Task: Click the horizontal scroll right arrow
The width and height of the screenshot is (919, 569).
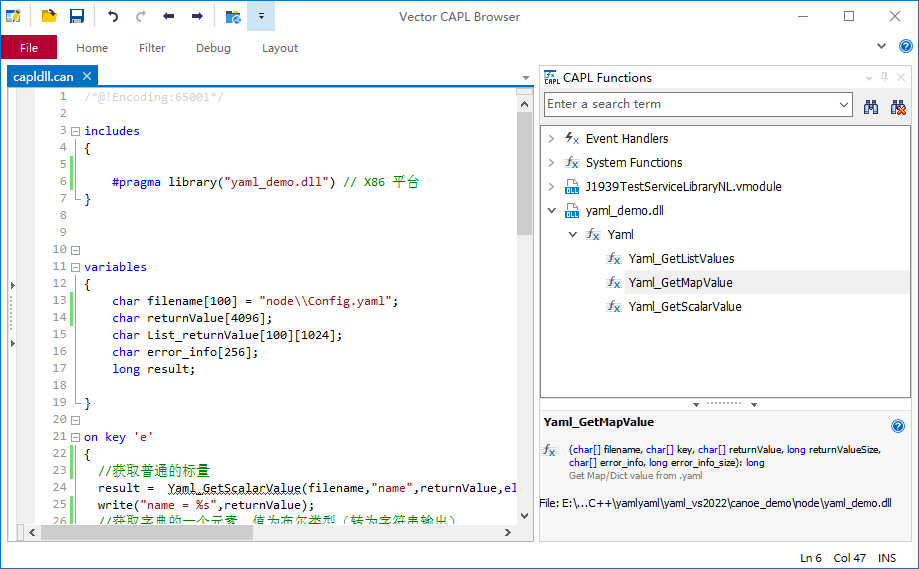Action: coord(508,533)
